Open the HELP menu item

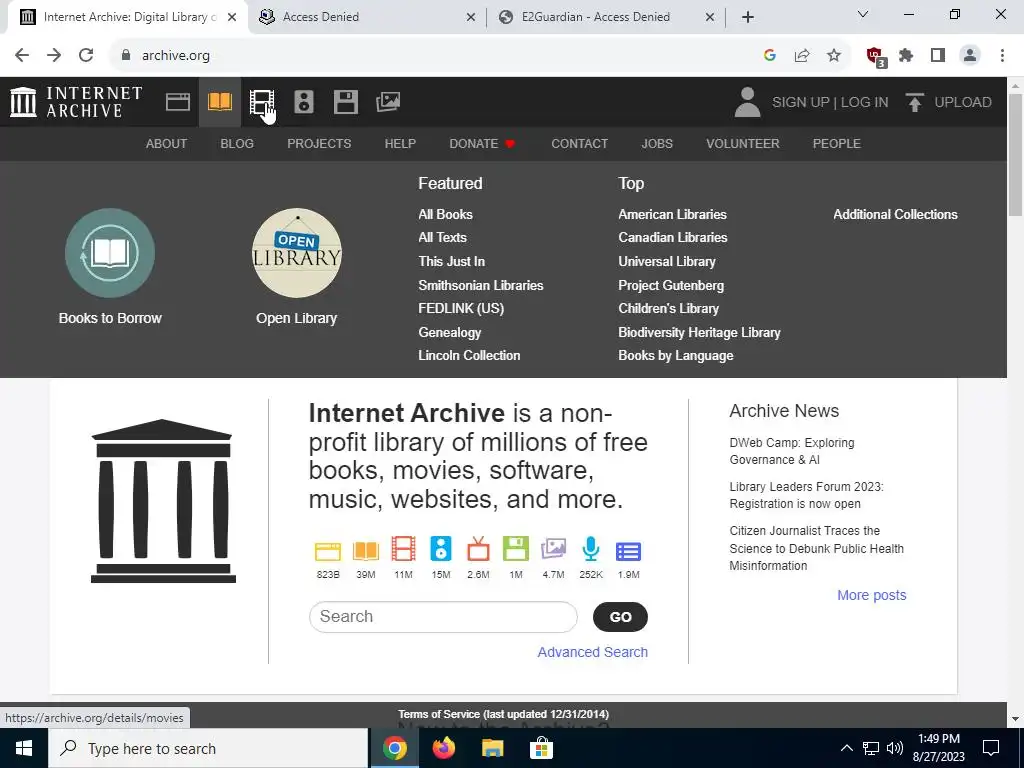coord(400,144)
